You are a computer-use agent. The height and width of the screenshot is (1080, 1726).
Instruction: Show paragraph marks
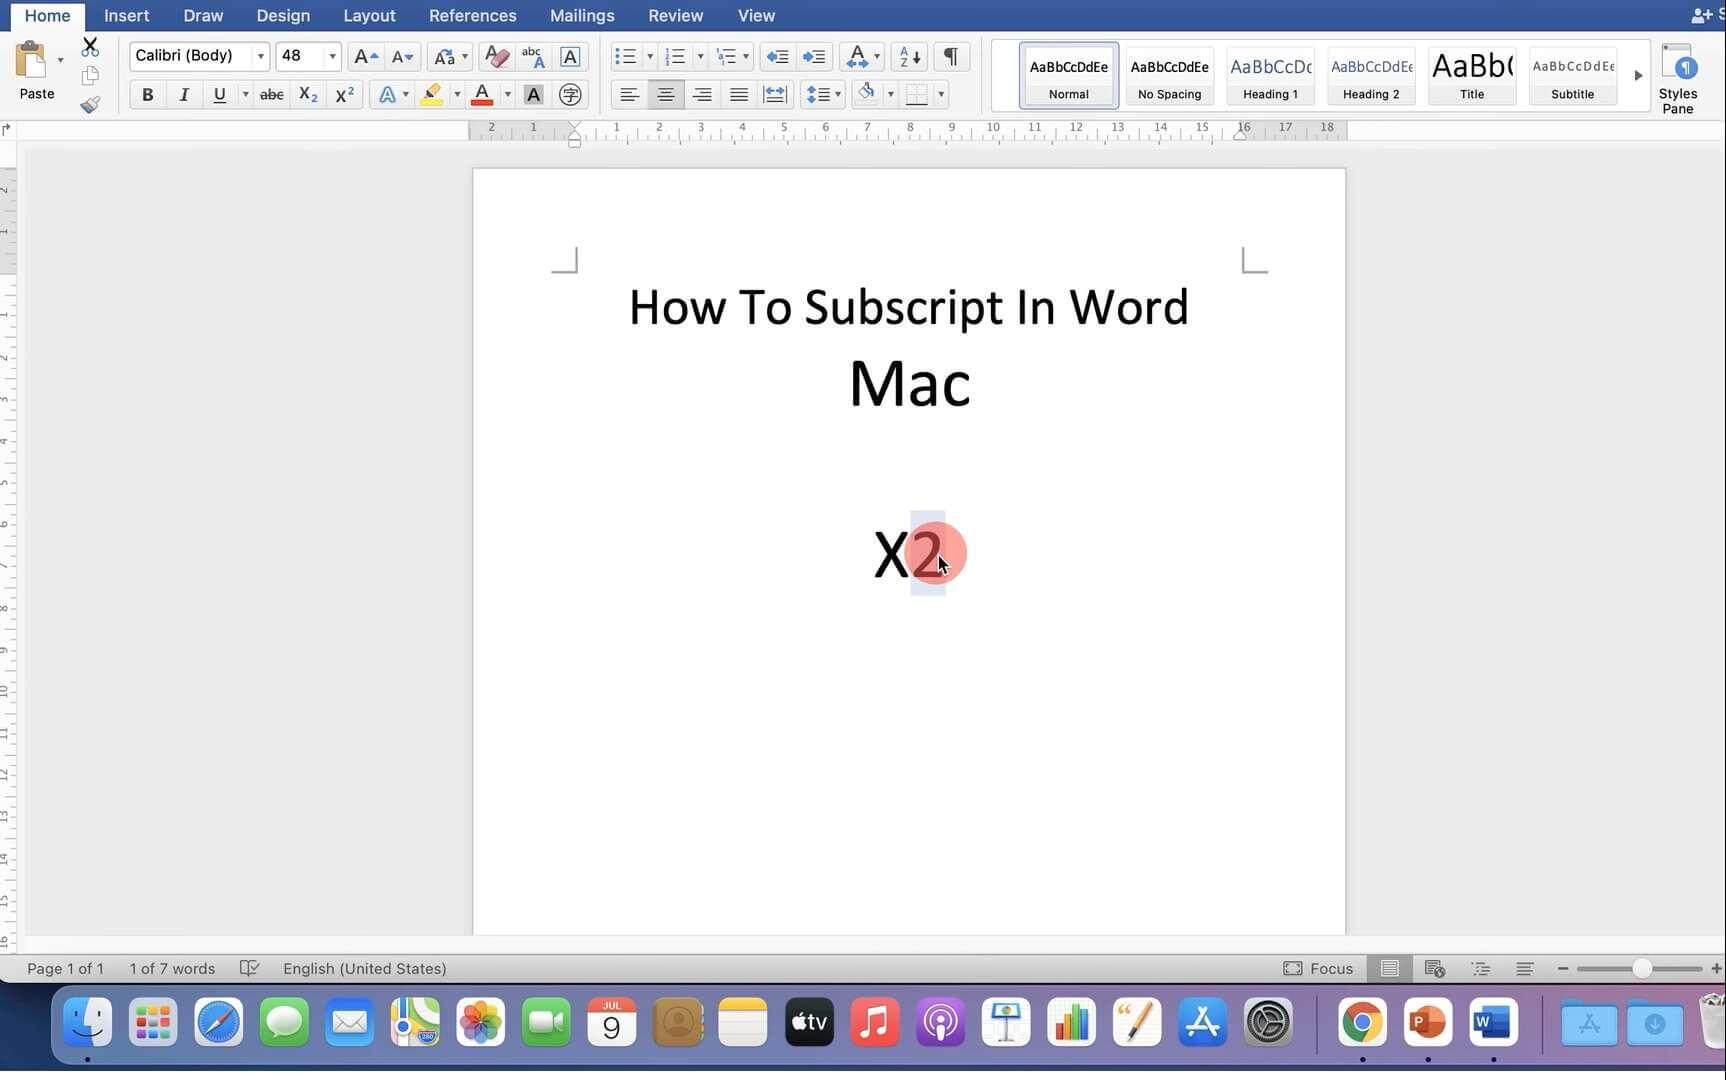point(949,57)
